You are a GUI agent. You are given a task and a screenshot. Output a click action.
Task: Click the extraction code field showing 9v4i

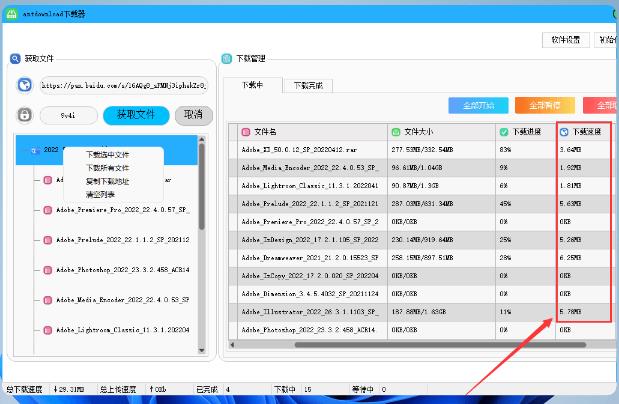click(68, 115)
